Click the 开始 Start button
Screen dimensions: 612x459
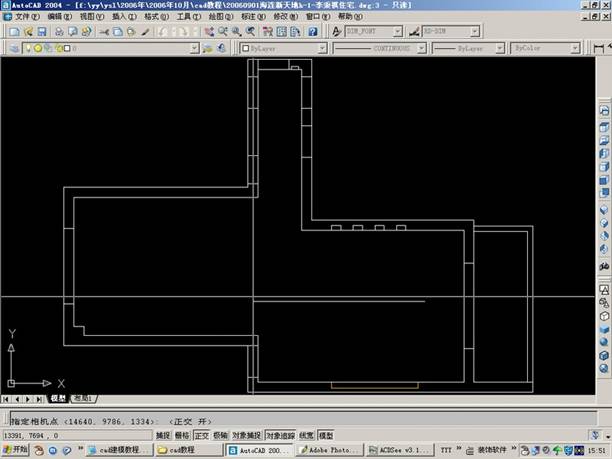pyautogui.click(x=16, y=451)
